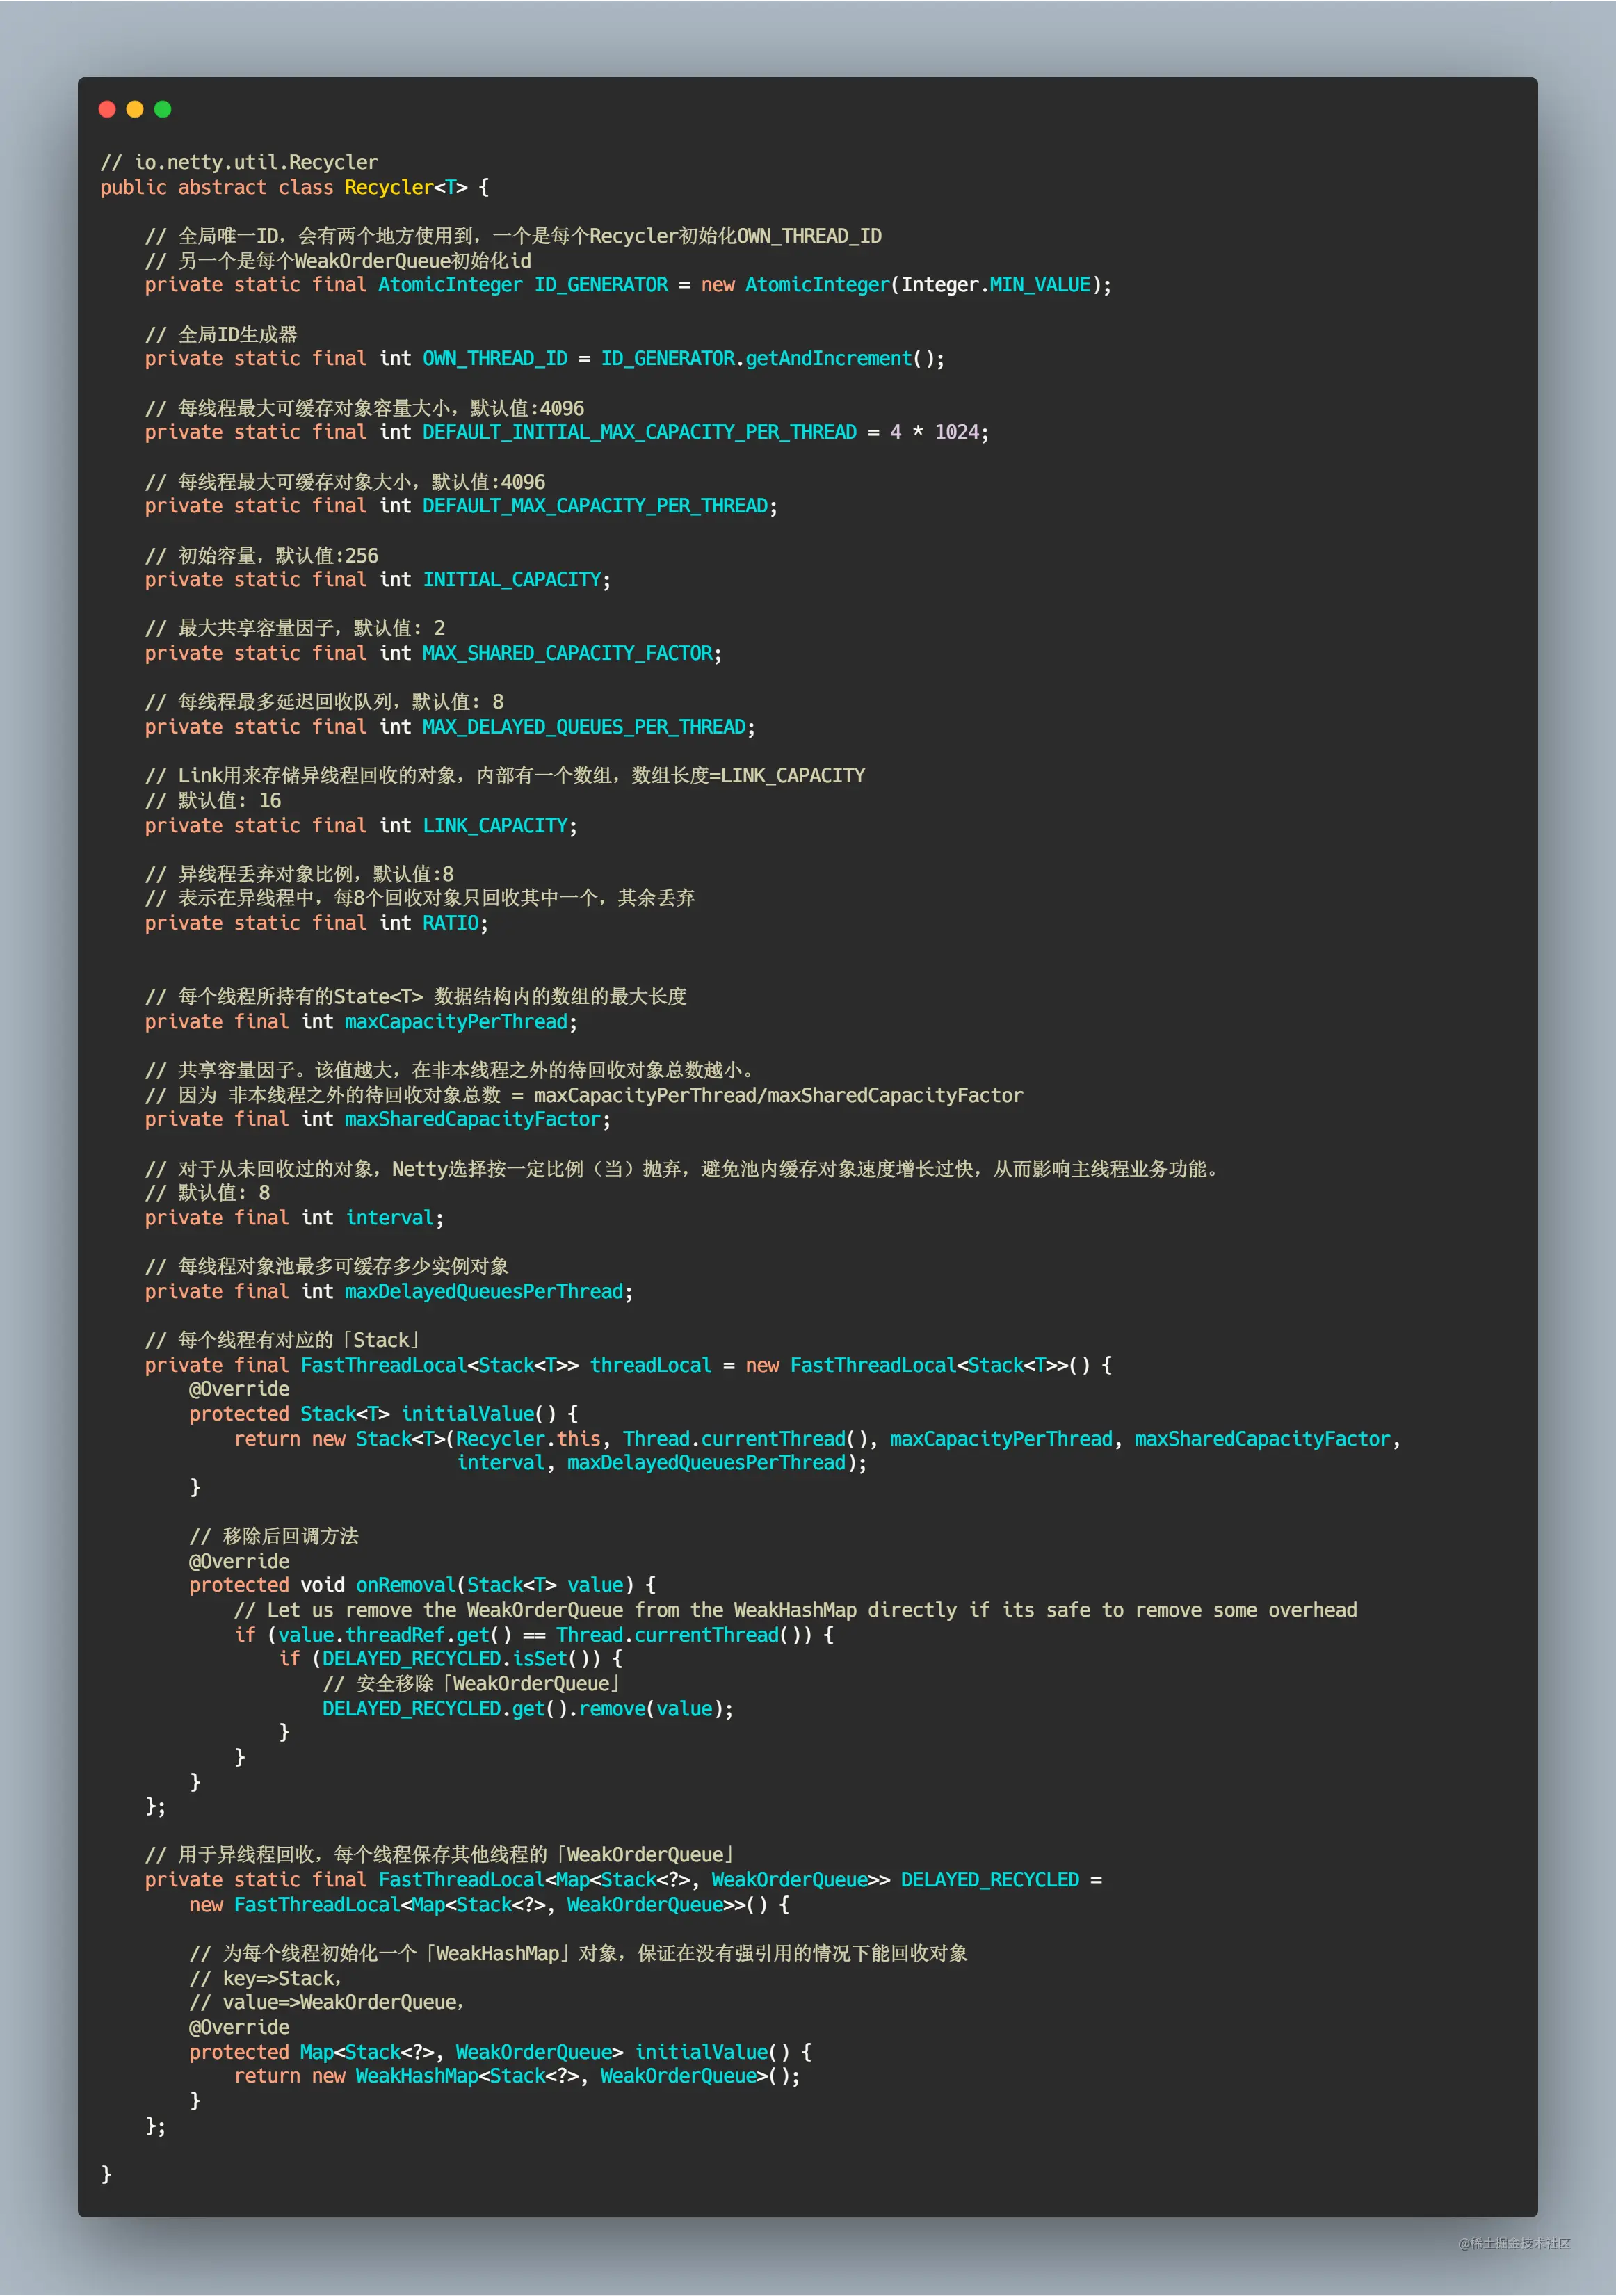This screenshot has height=2296, width=1616.
Task: Click the maxSharedCapacityFactor field declaration
Action: (x=378, y=1119)
